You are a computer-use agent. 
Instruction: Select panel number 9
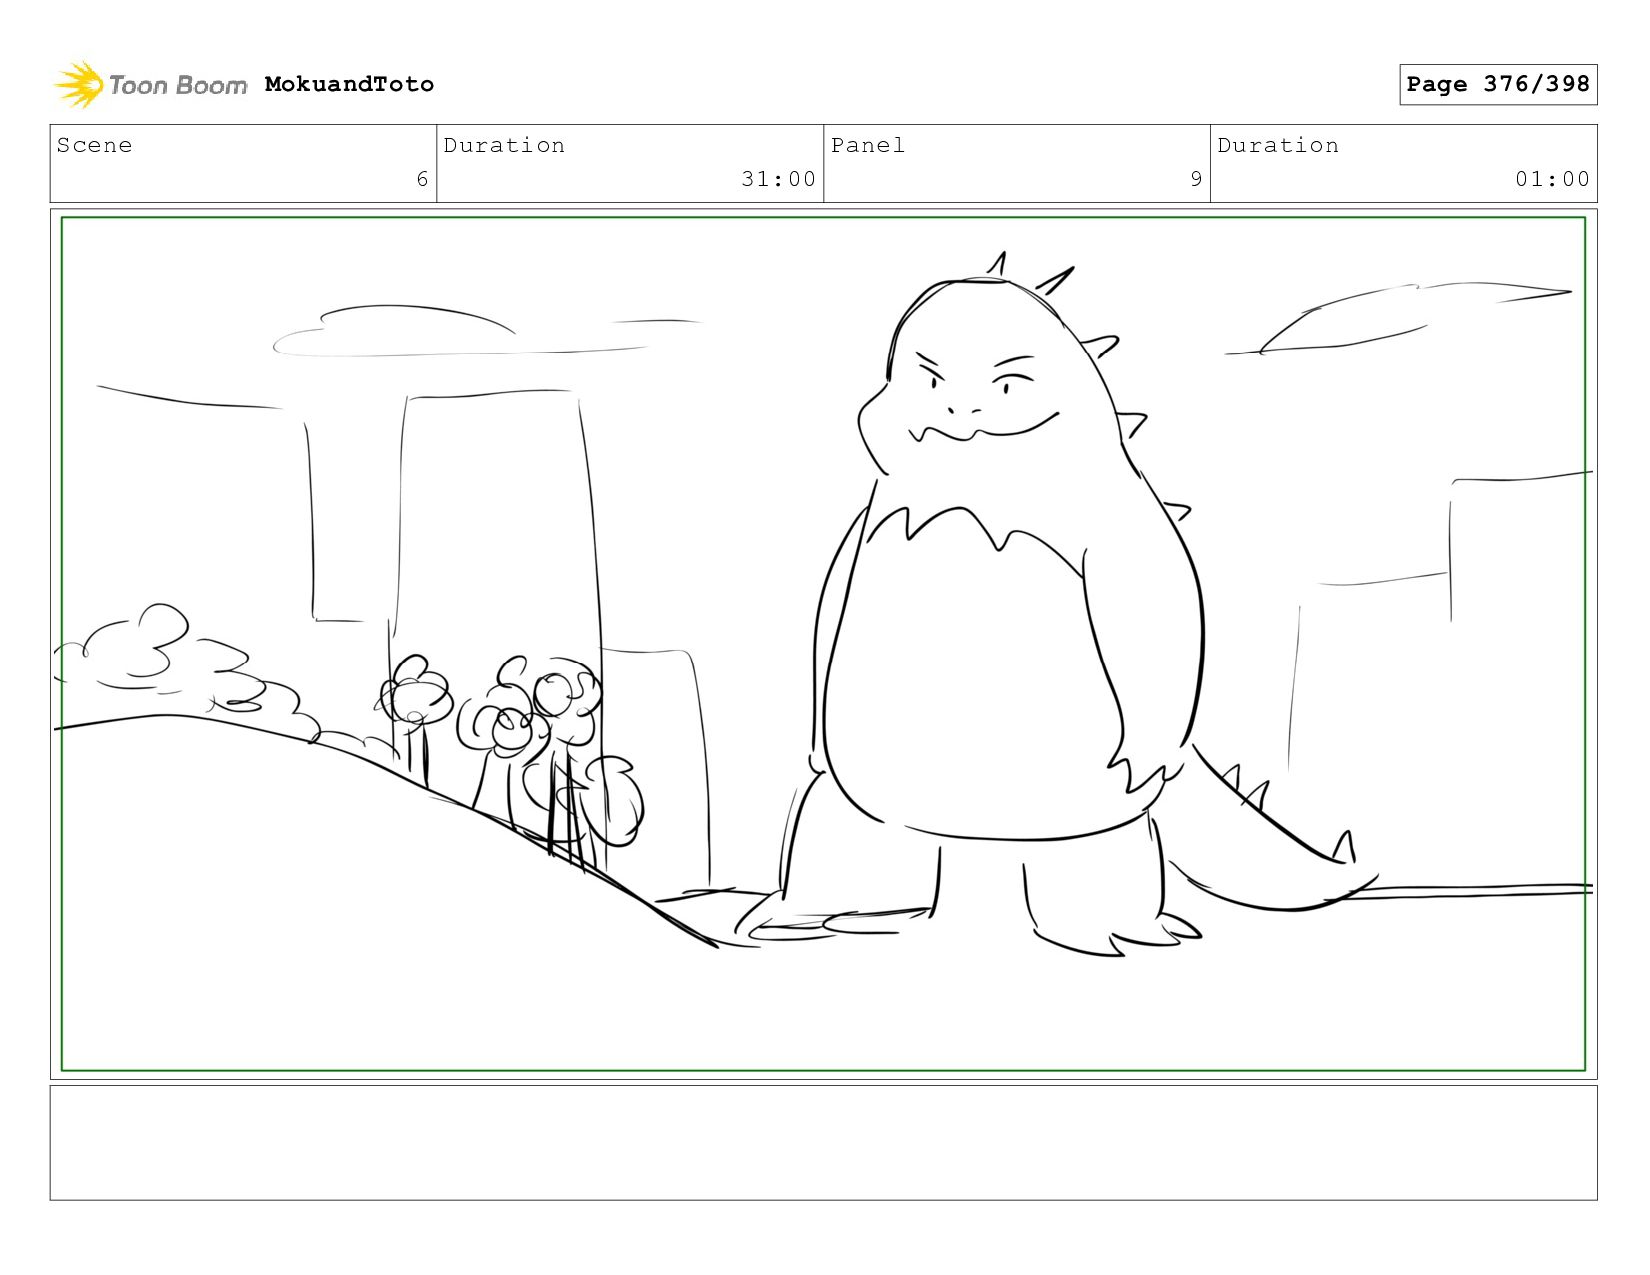1196,179
